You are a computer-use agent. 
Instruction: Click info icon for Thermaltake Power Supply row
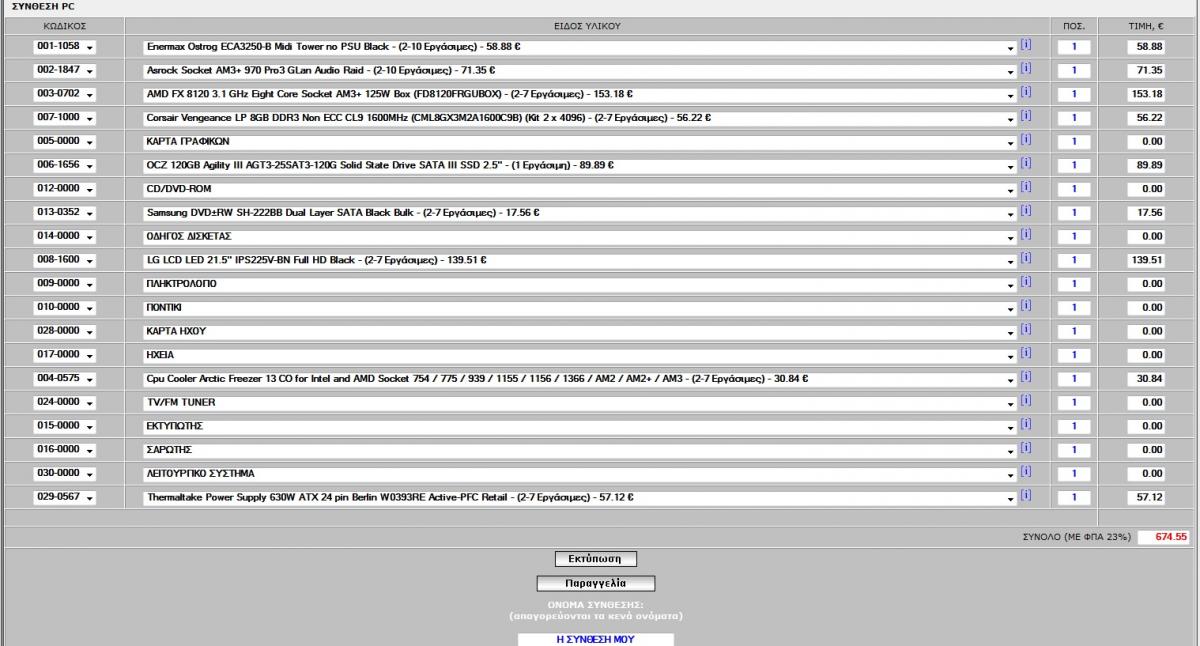(1025, 496)
